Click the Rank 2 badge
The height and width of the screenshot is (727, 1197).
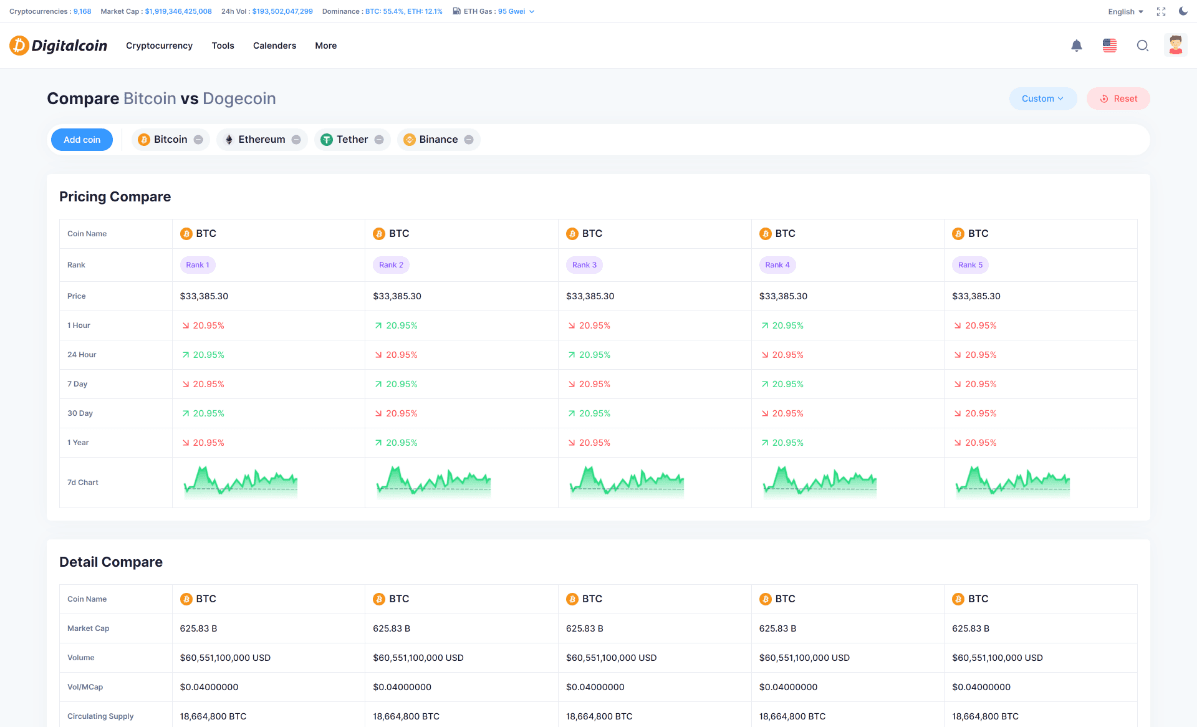pyautogui.click(x=391, y=265)
